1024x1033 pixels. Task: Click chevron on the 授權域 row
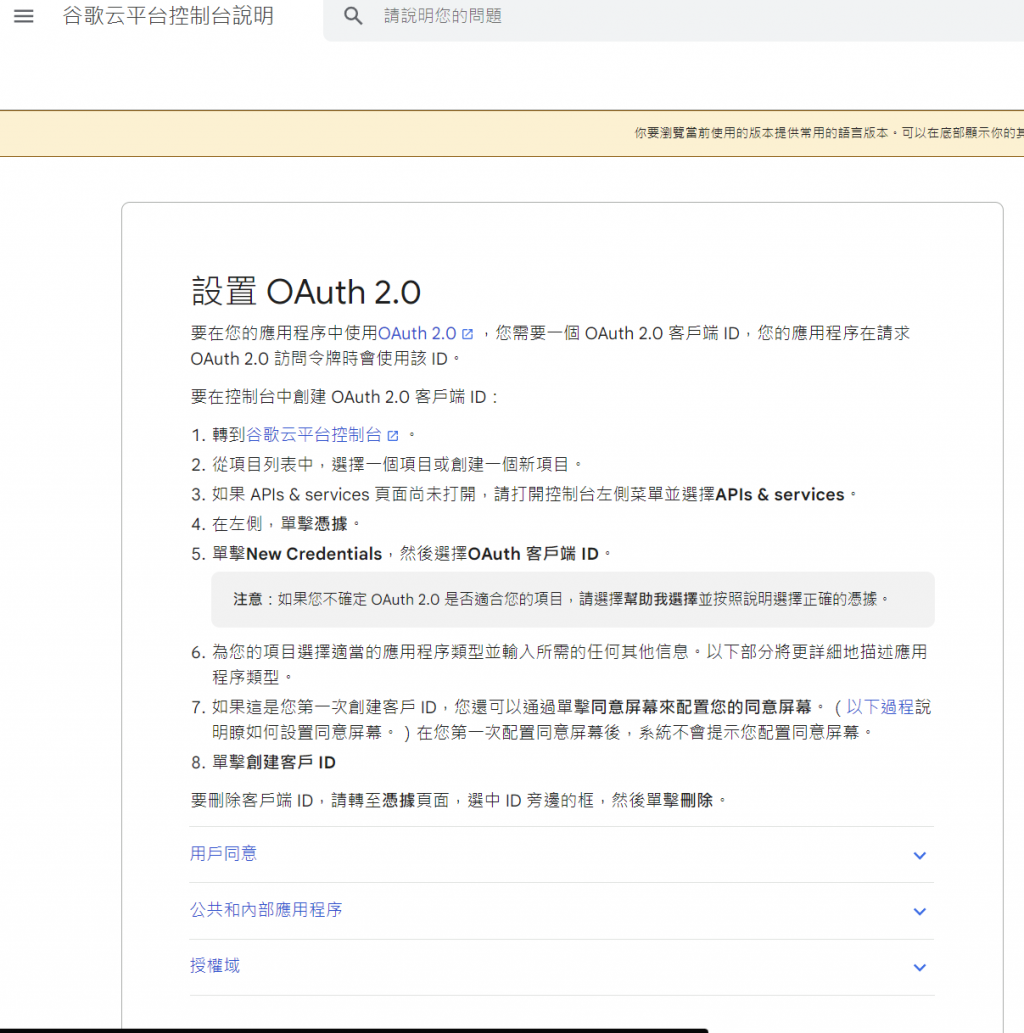click(x=920, y=967)
